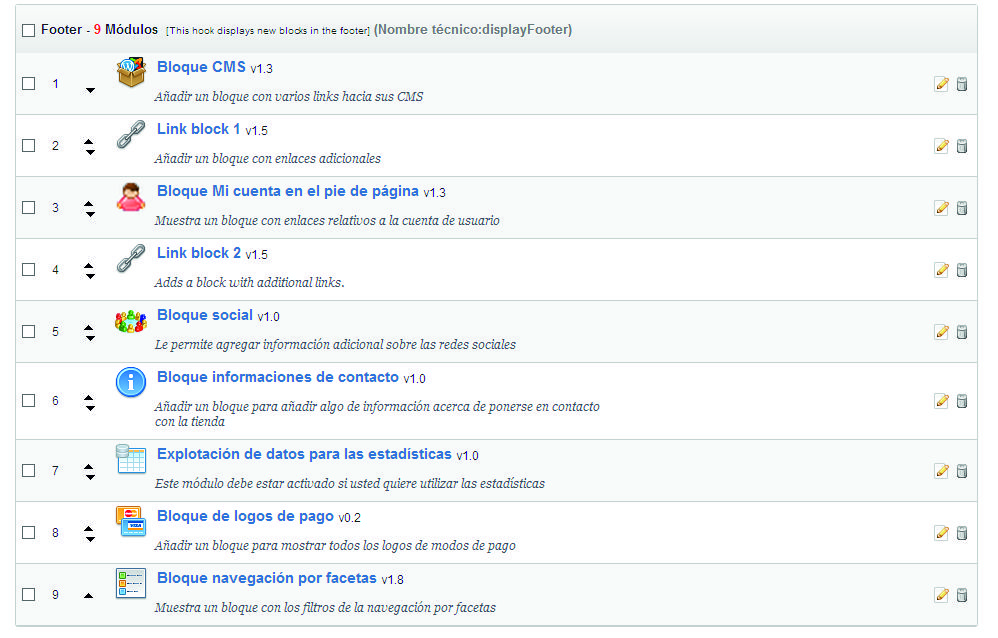Image resolution: width=998 pixels, height=638 pixels.
Task: Check Bloque navegación por facetas checkbox
Action: [29, 595]
